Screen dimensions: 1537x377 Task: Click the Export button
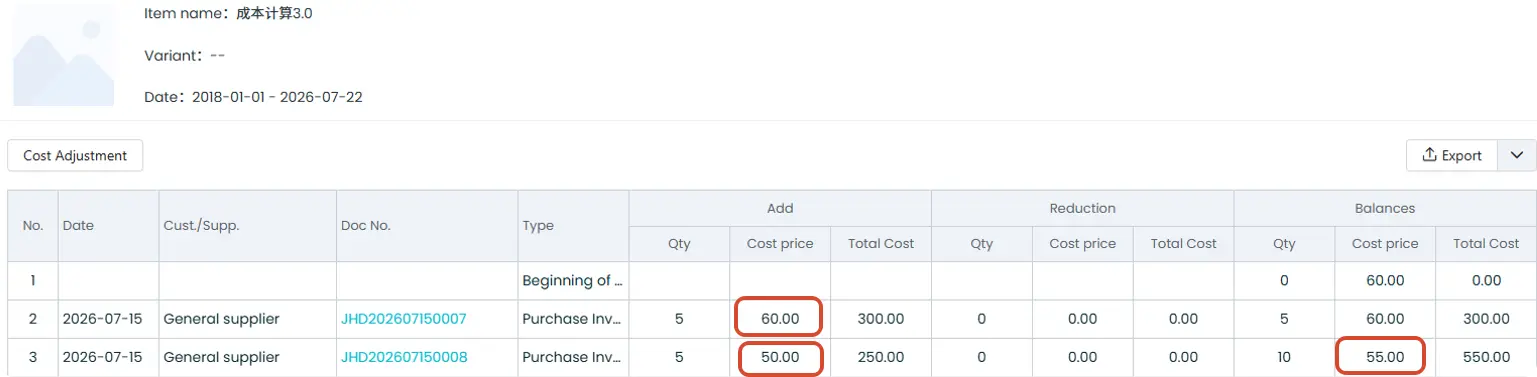1451,156
